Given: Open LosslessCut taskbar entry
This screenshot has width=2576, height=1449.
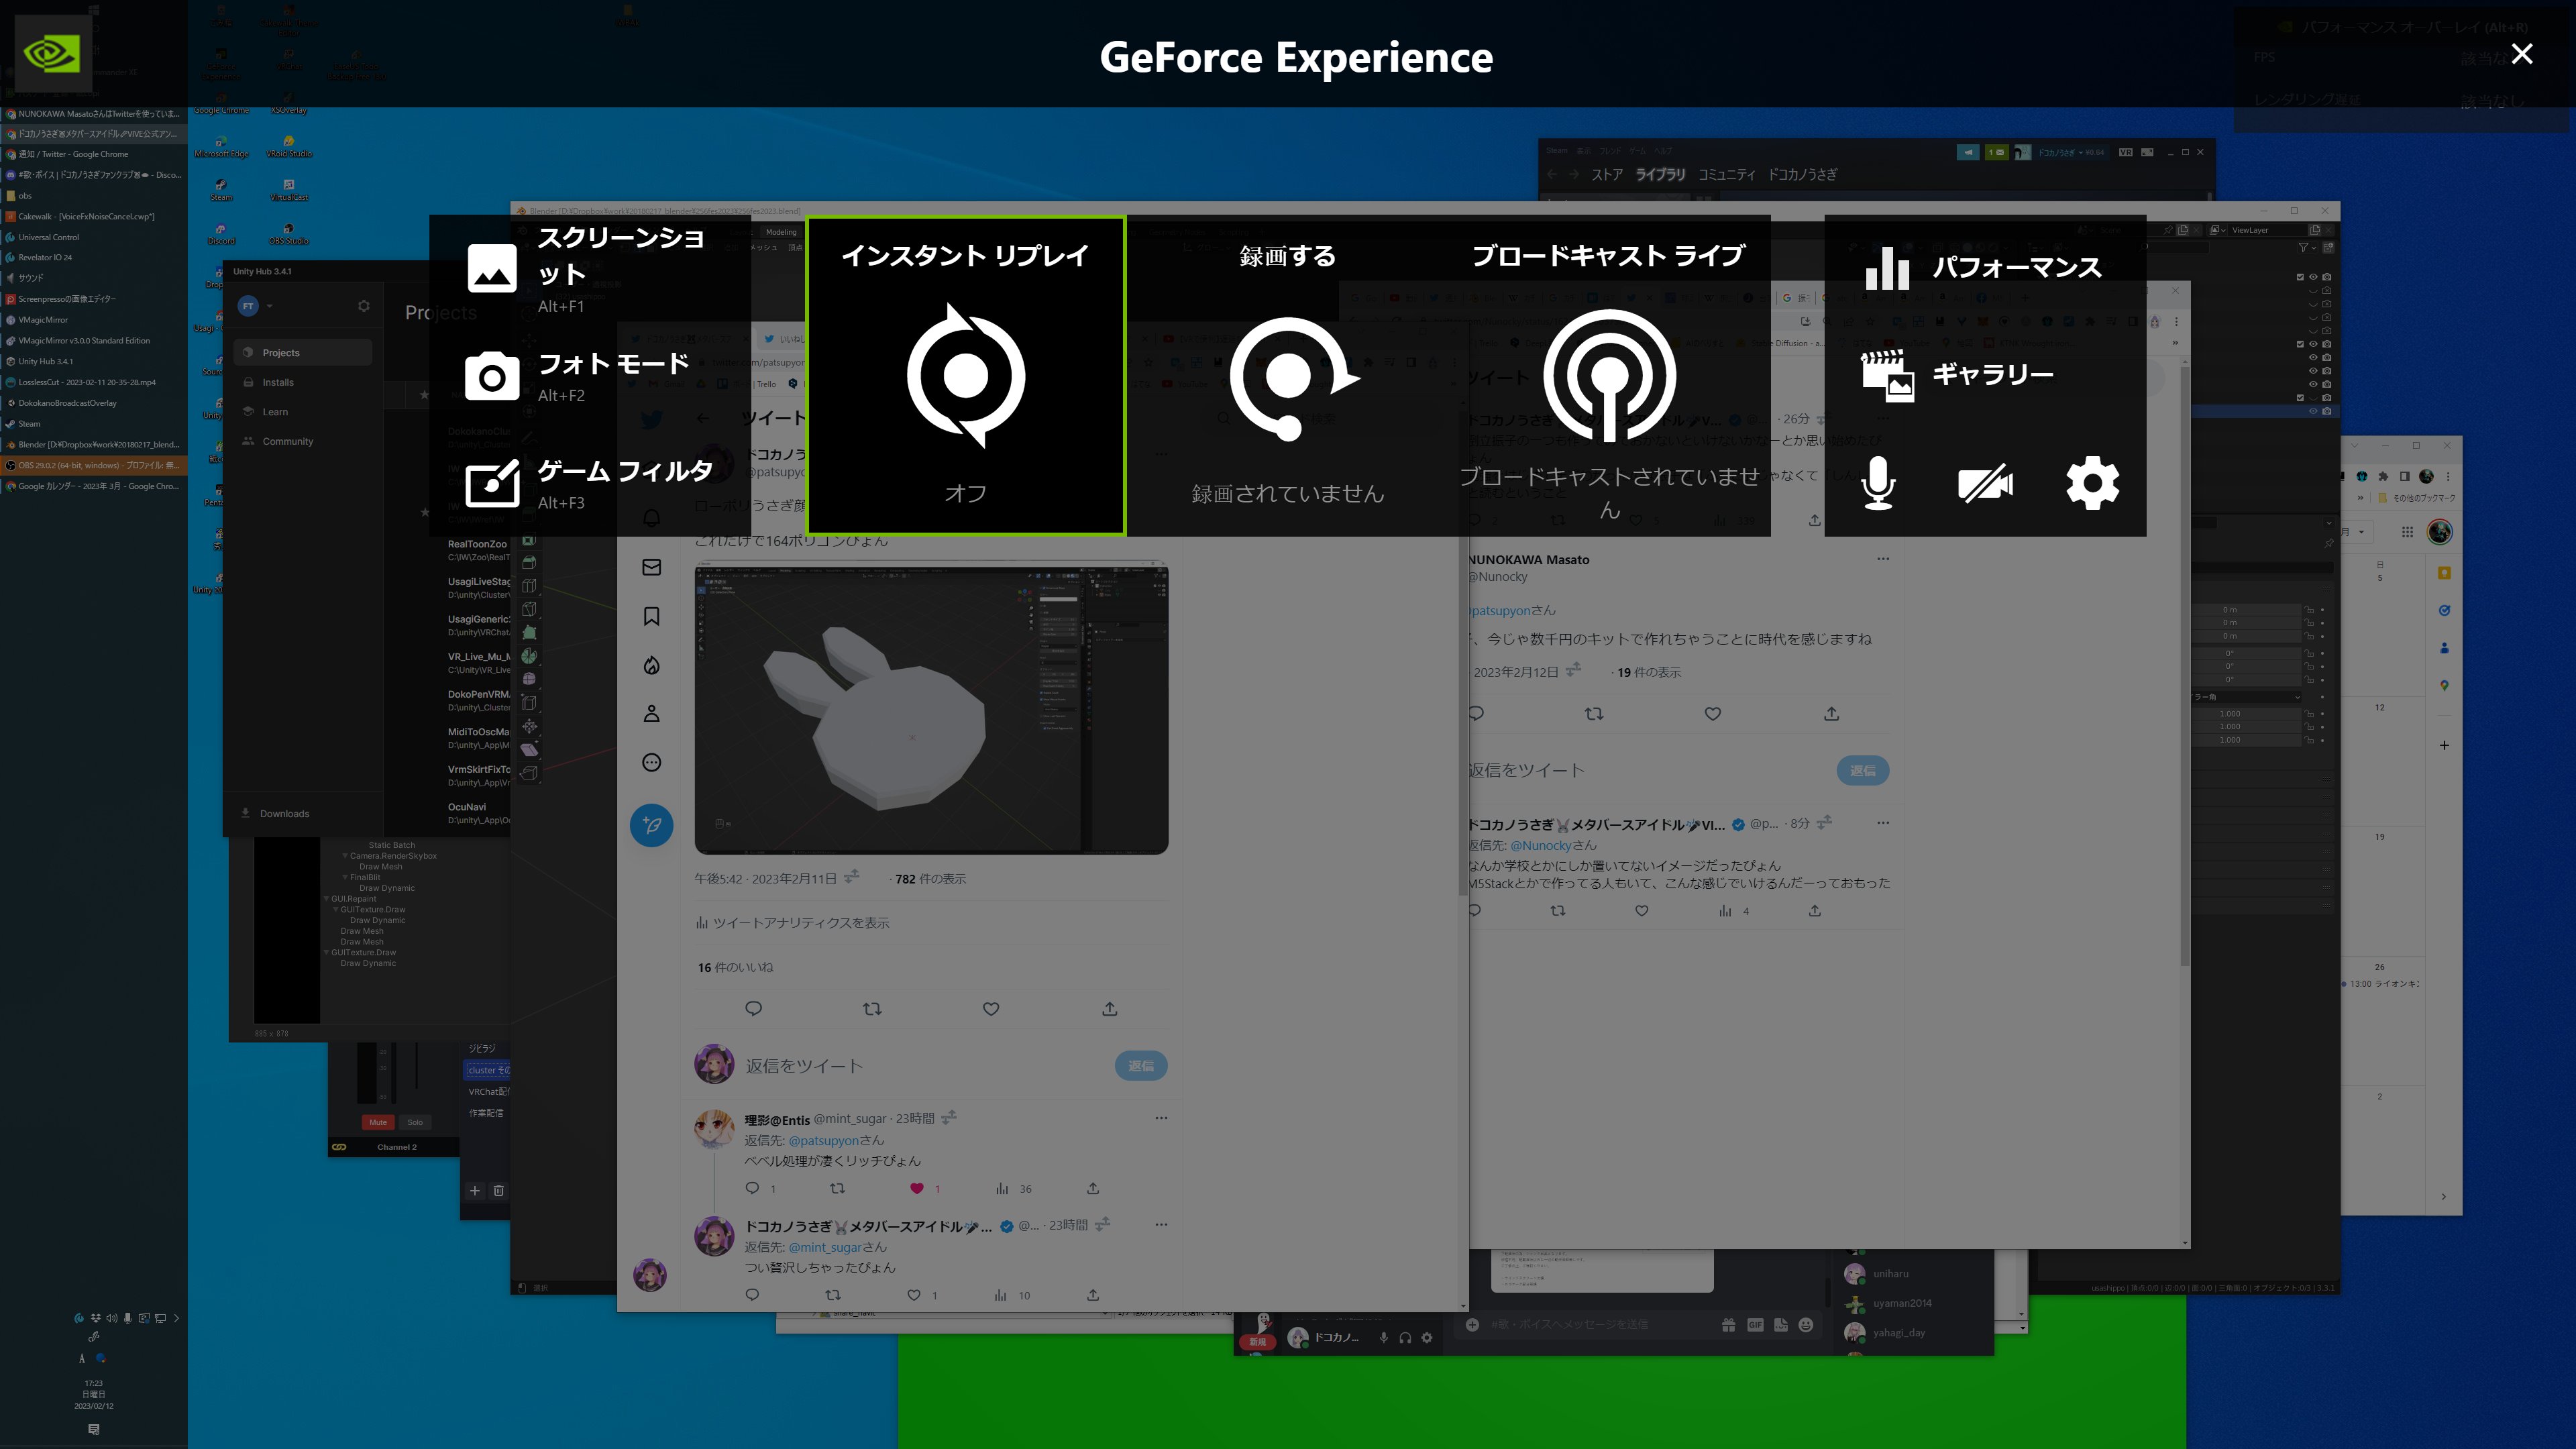Looking at the screenshot, I should [94, 382].
